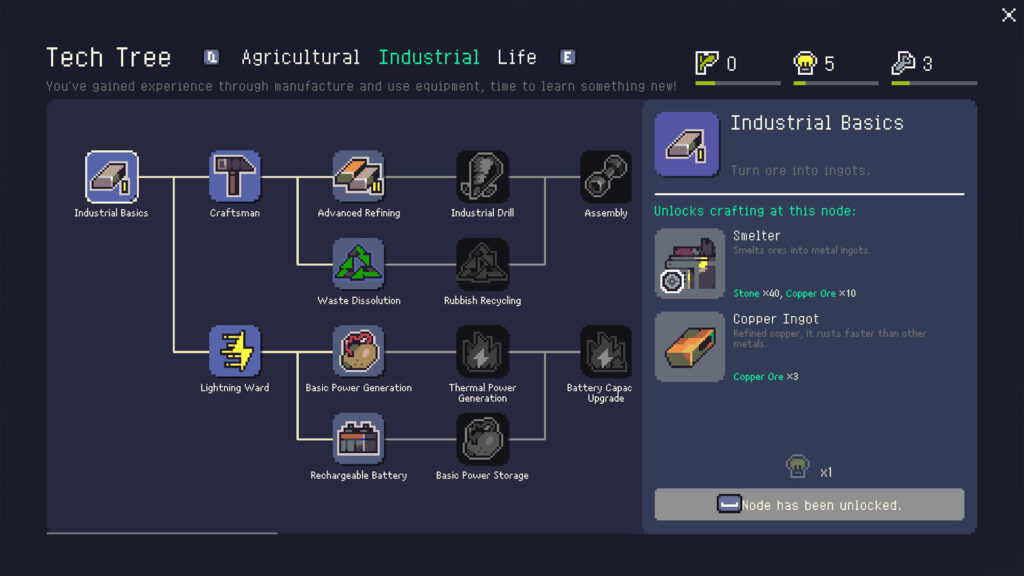Click the horizontal scrollbar below the tech tree
This screenshot has width=1024, height=576.
(x=162, y=534)
